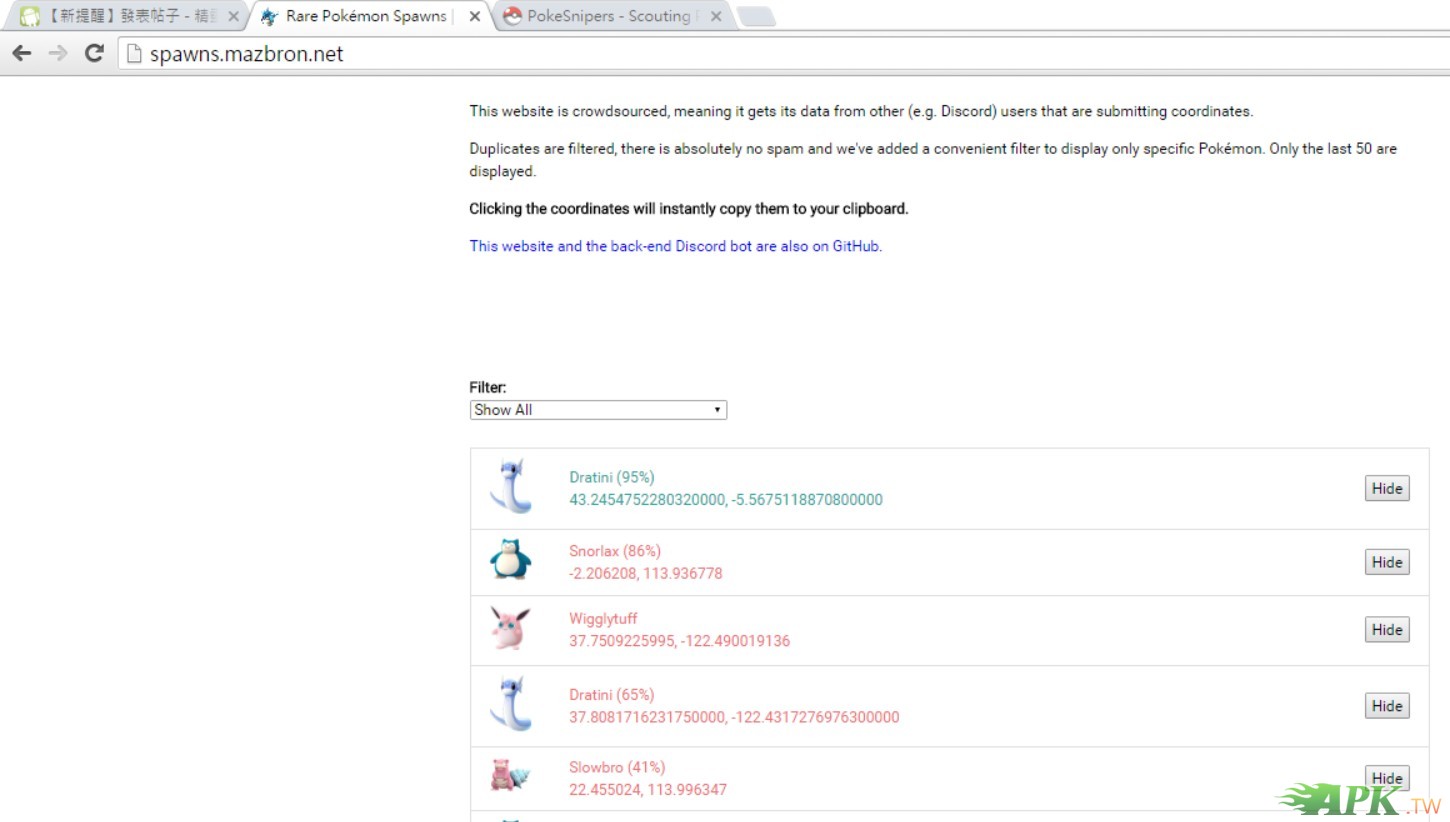Go back to the previous page

tap(22, 53)
